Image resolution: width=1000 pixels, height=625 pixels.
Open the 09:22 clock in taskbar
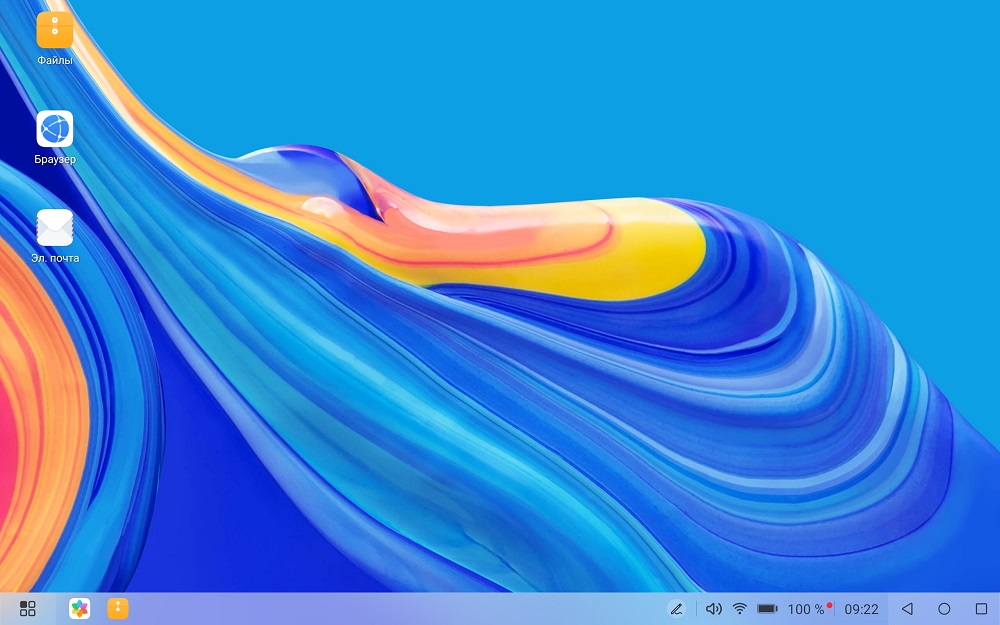(x=862, y=610)
